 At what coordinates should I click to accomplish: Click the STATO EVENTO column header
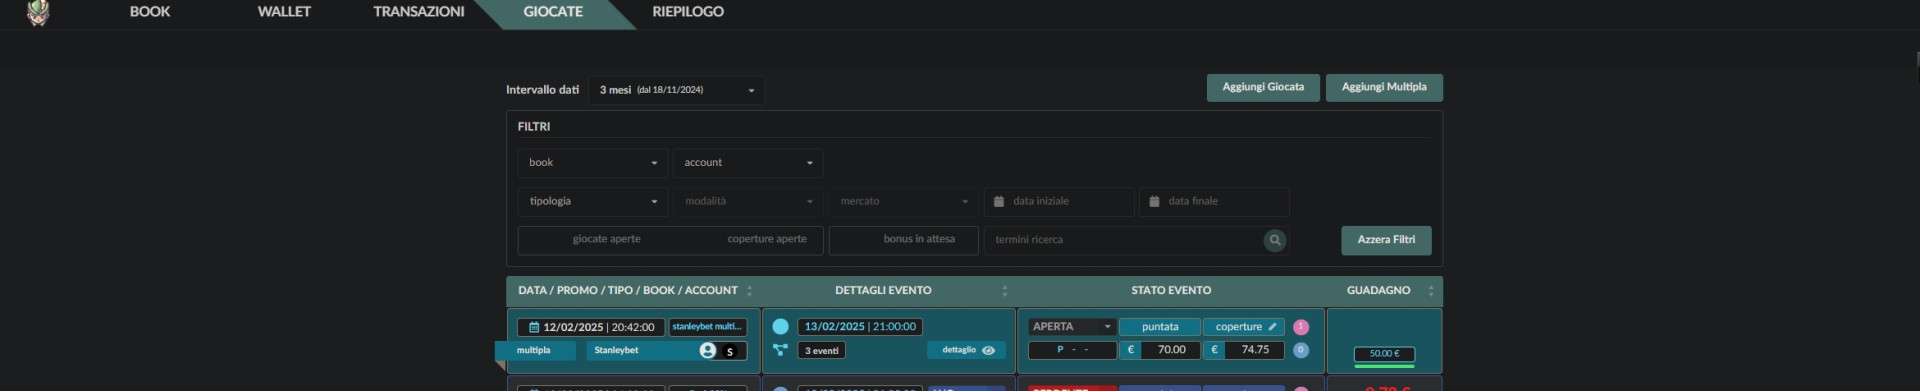pyautogui.click(x=1171, y=291)
